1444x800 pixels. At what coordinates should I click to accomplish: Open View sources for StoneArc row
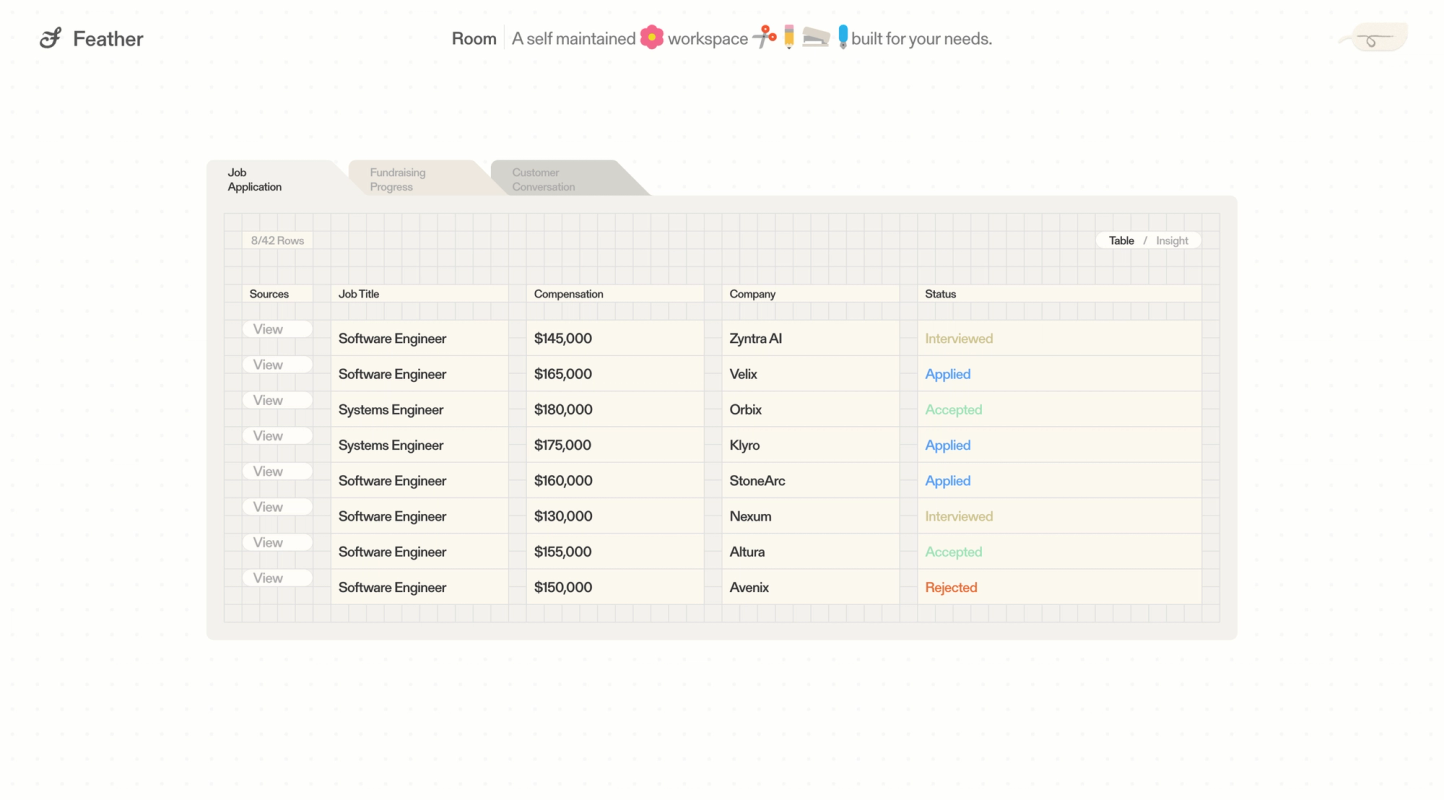tap(277, 471)
